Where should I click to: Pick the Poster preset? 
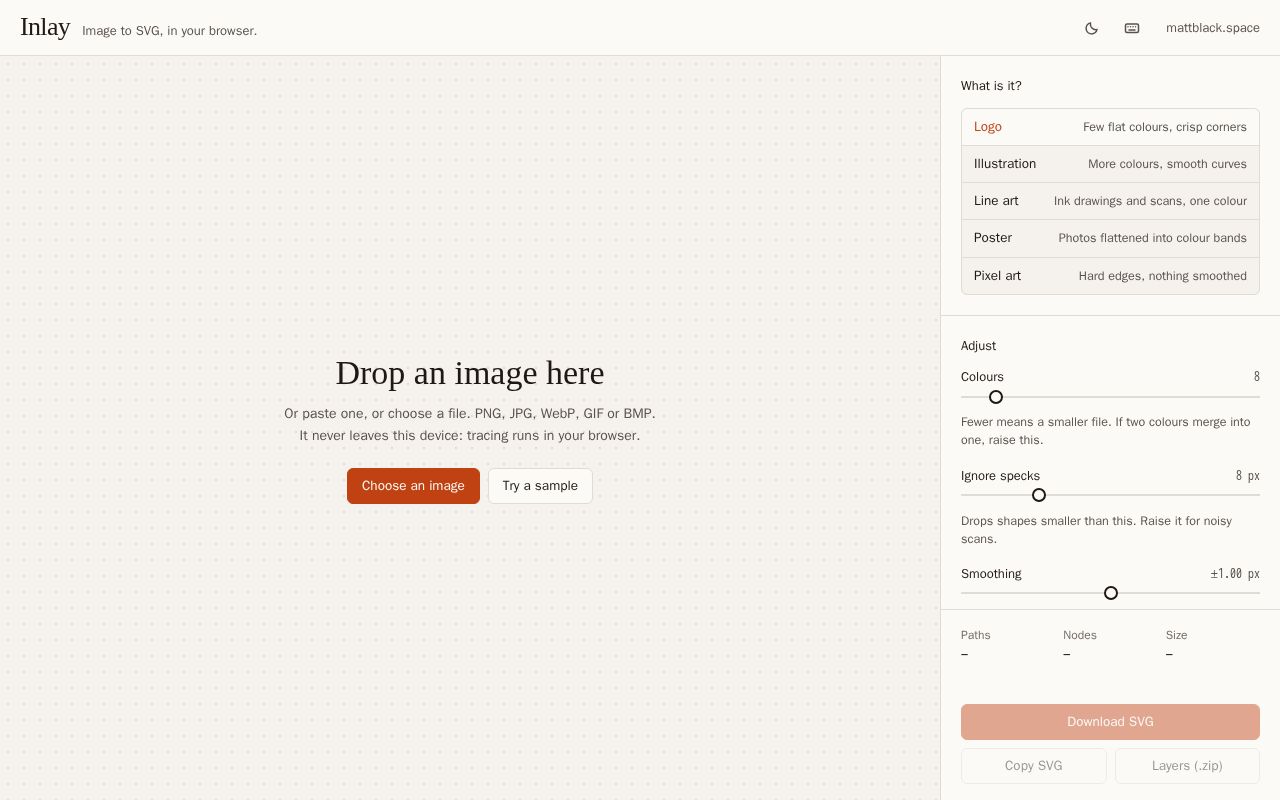pos(1110,238)
